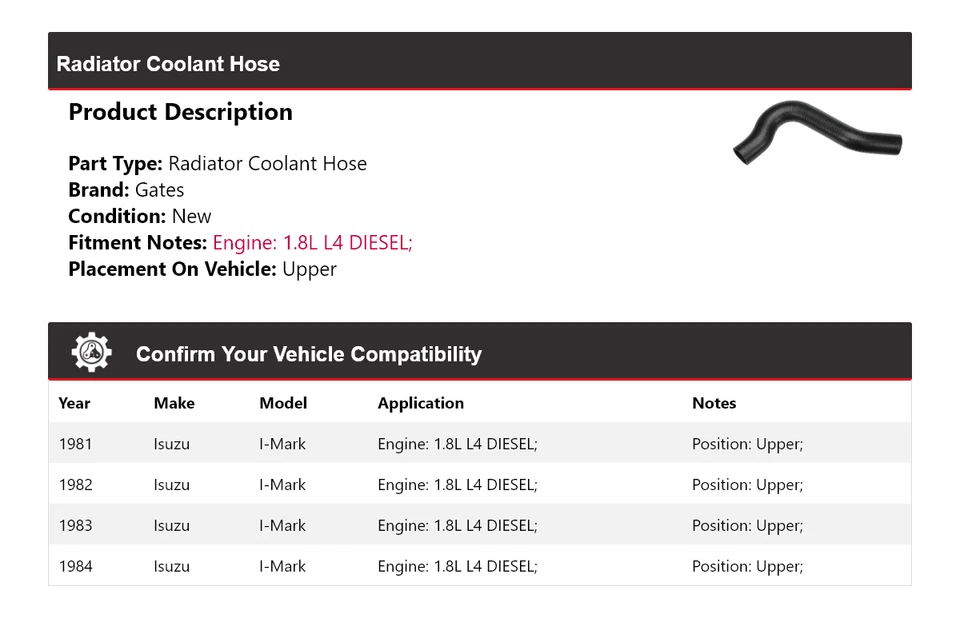Click Position Upper note in the 1984 row
This screenshot has width=960, height=618.
746,567
